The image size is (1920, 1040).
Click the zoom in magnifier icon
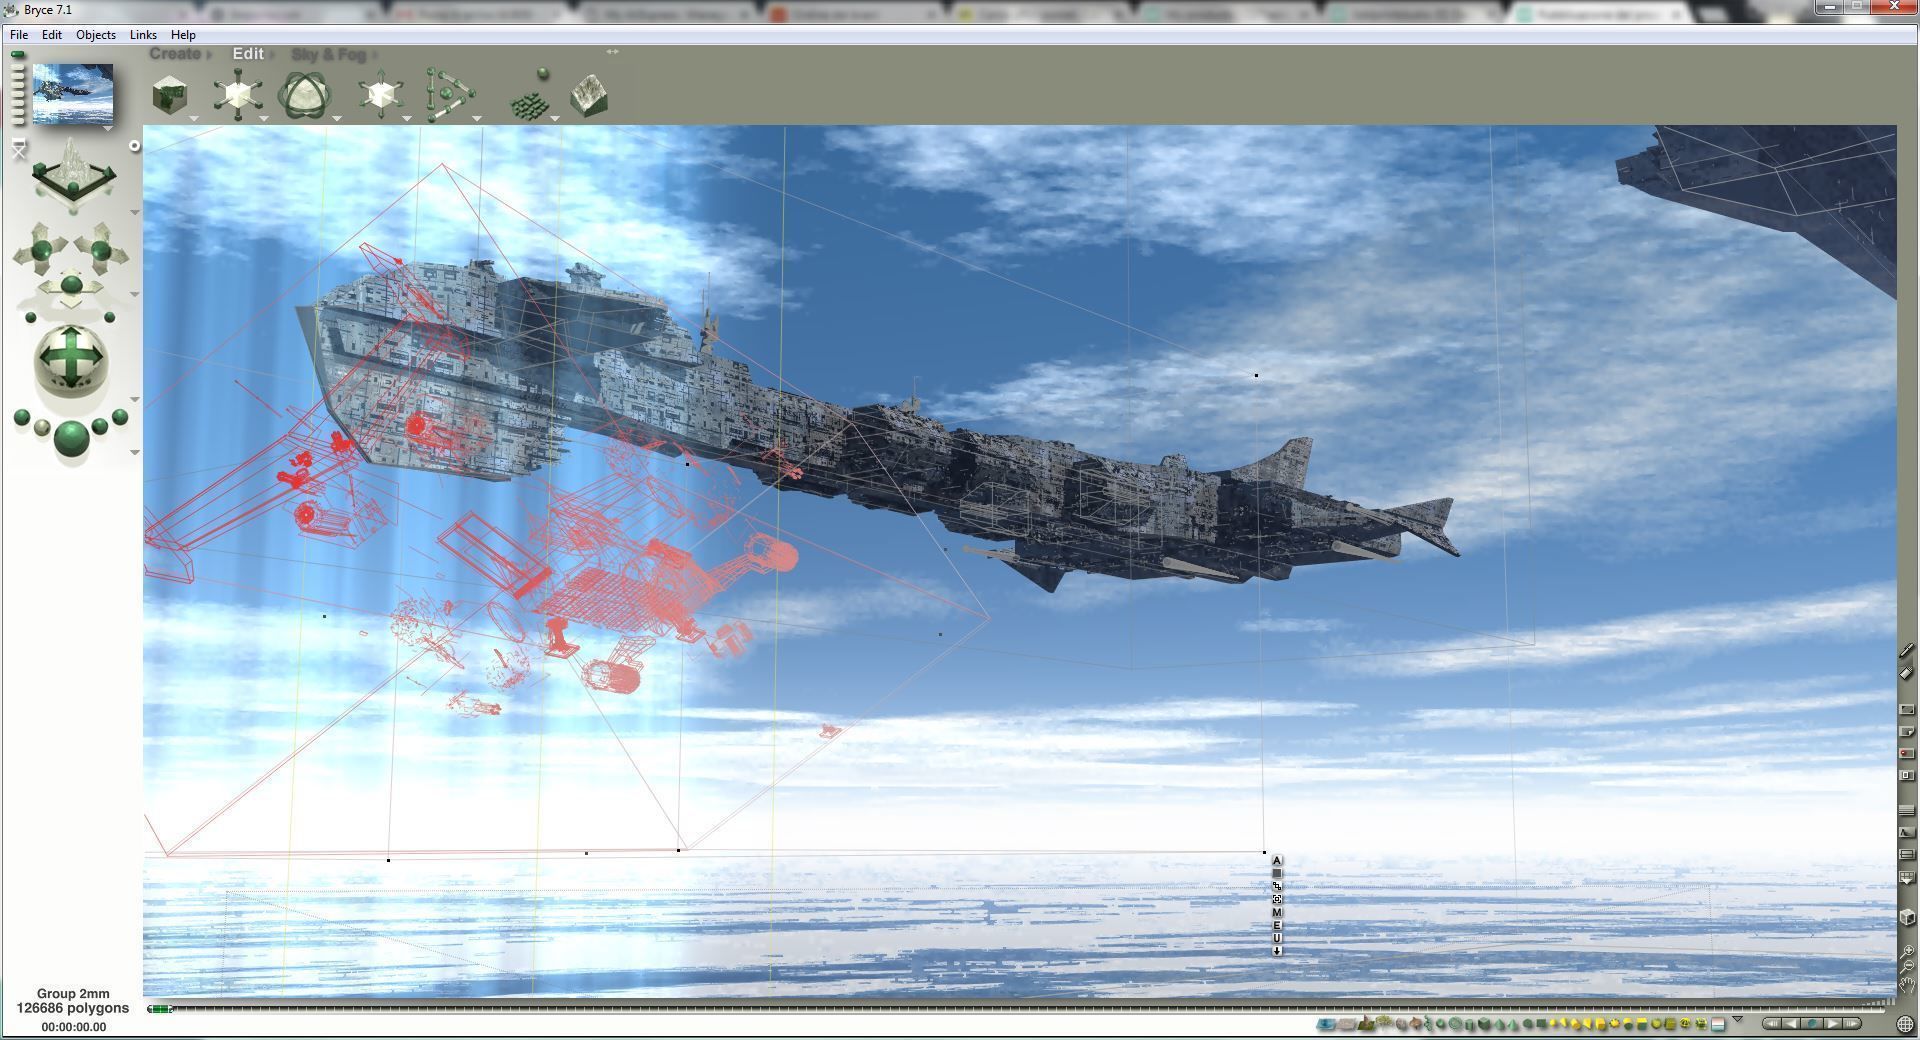coord(1907,950)
